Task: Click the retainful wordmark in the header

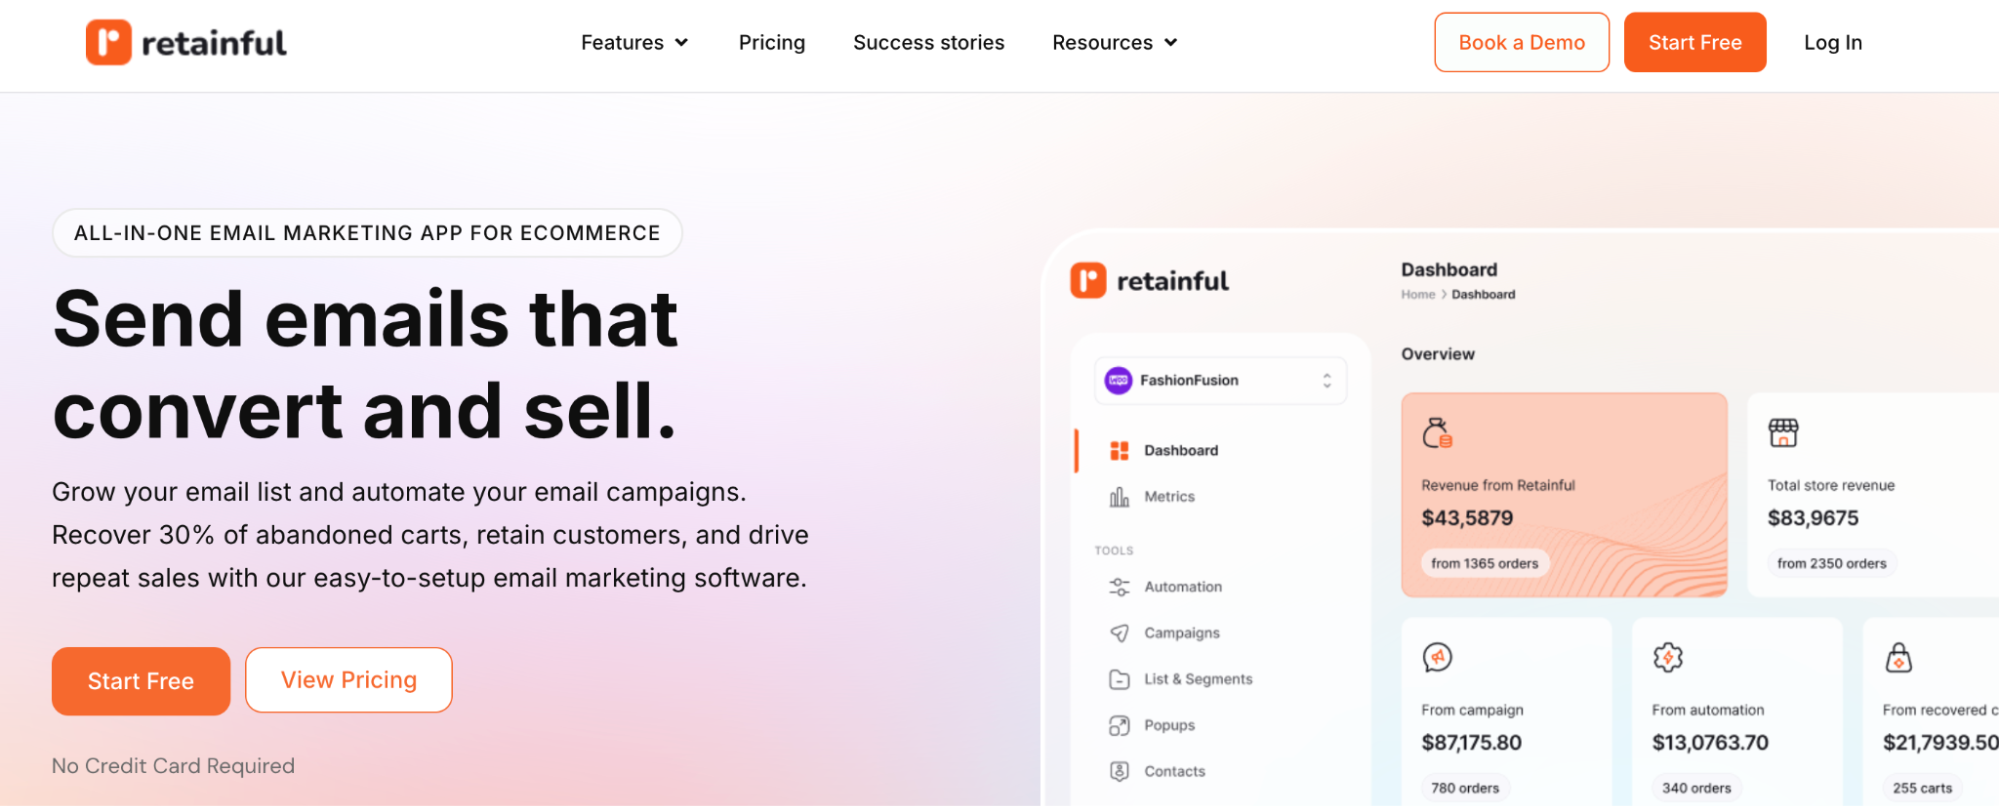Action: click(214, 43)
